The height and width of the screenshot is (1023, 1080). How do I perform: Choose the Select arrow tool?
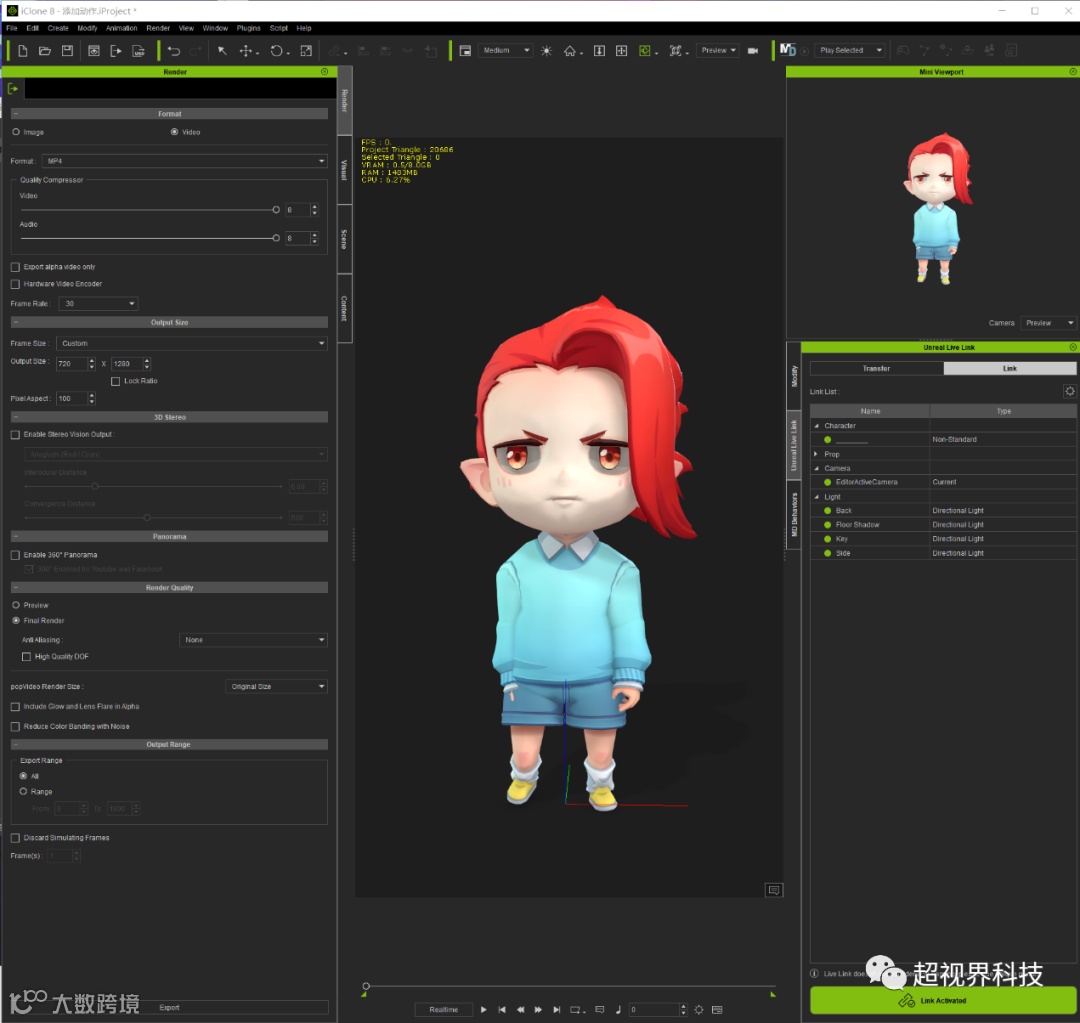click(222, 51)
